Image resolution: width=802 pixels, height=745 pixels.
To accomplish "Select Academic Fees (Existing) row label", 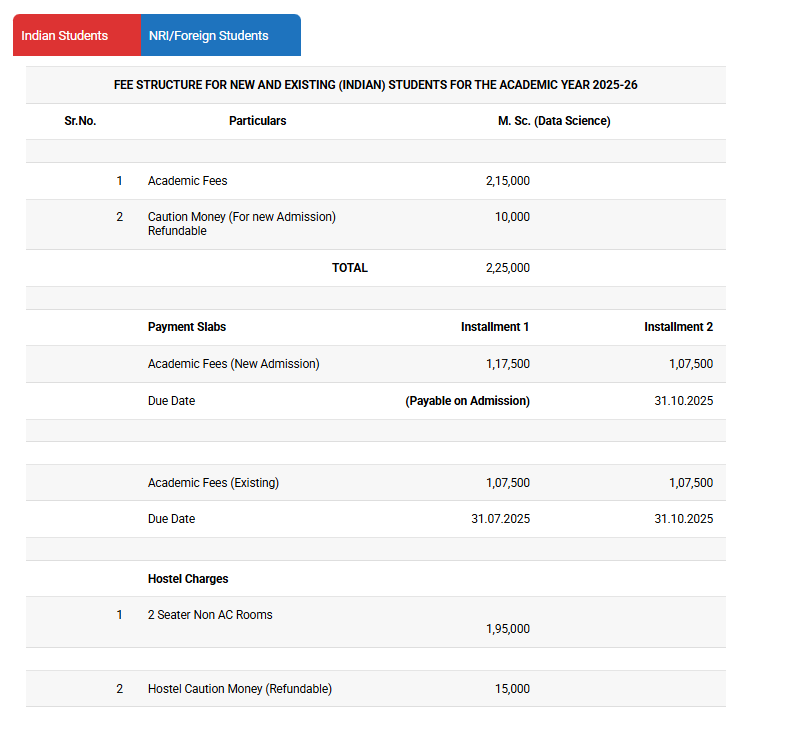I will 213,483.
